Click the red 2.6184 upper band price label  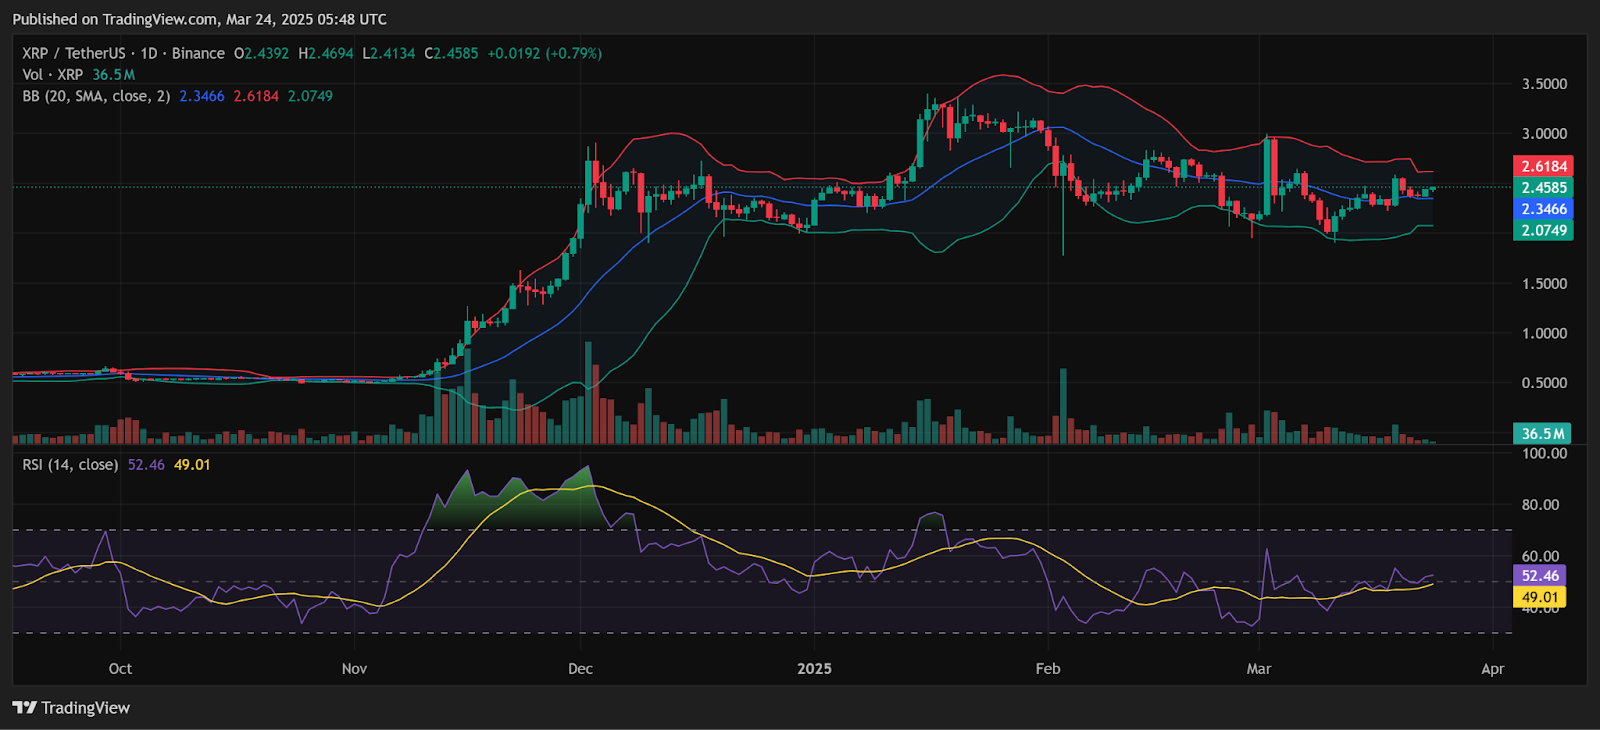pyautogui.click(x=1543, y=166)
